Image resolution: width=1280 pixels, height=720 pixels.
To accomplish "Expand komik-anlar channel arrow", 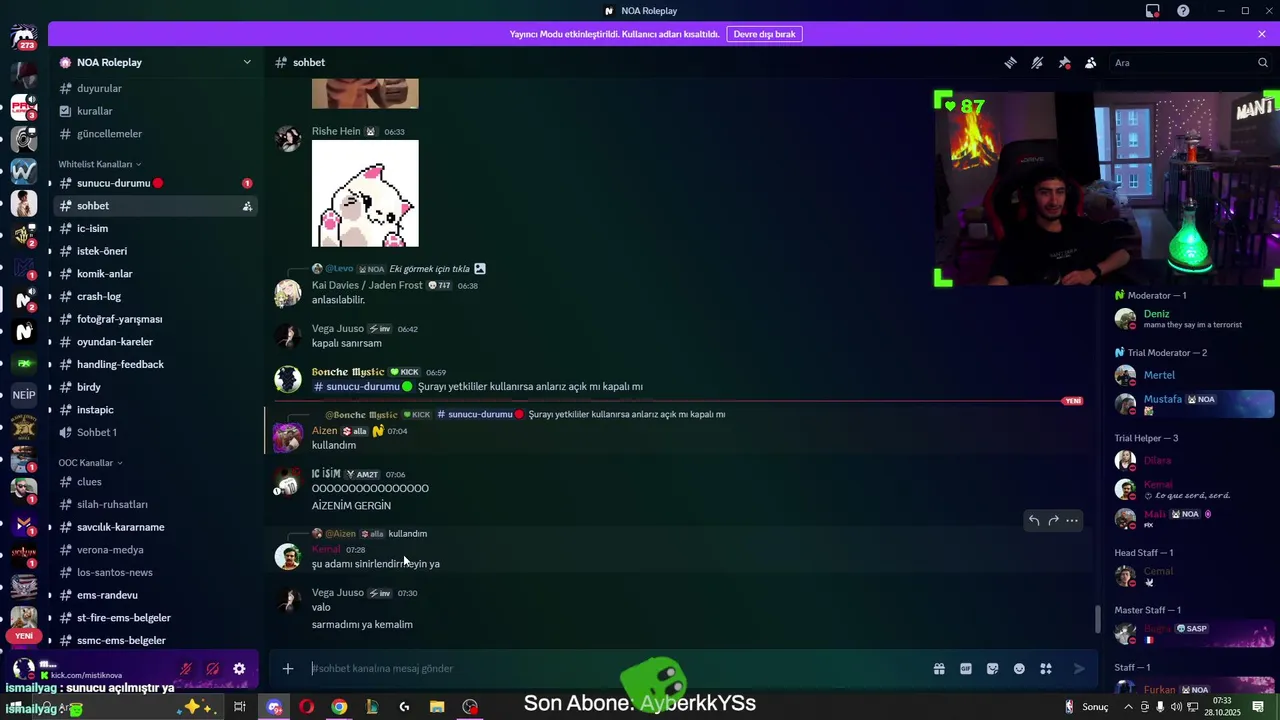I will 50,274.
